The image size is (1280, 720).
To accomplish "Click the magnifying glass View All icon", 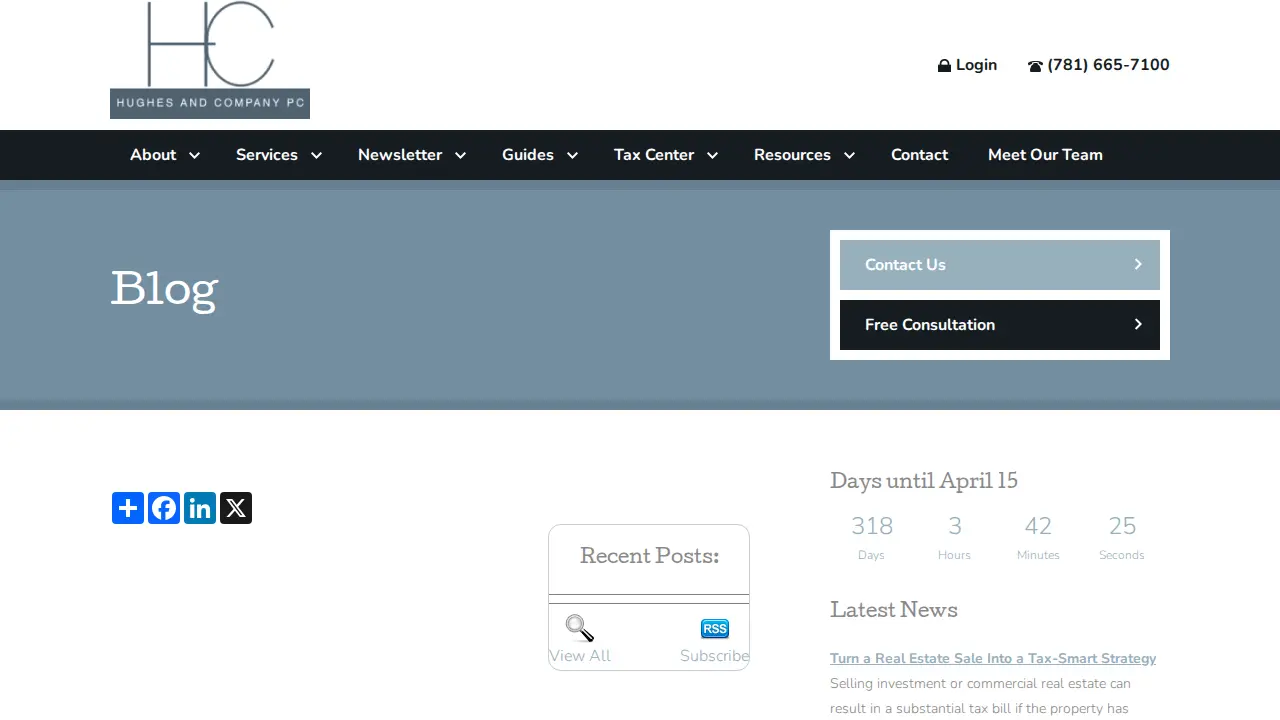I will pyautogui.click(x=580, y=628).
